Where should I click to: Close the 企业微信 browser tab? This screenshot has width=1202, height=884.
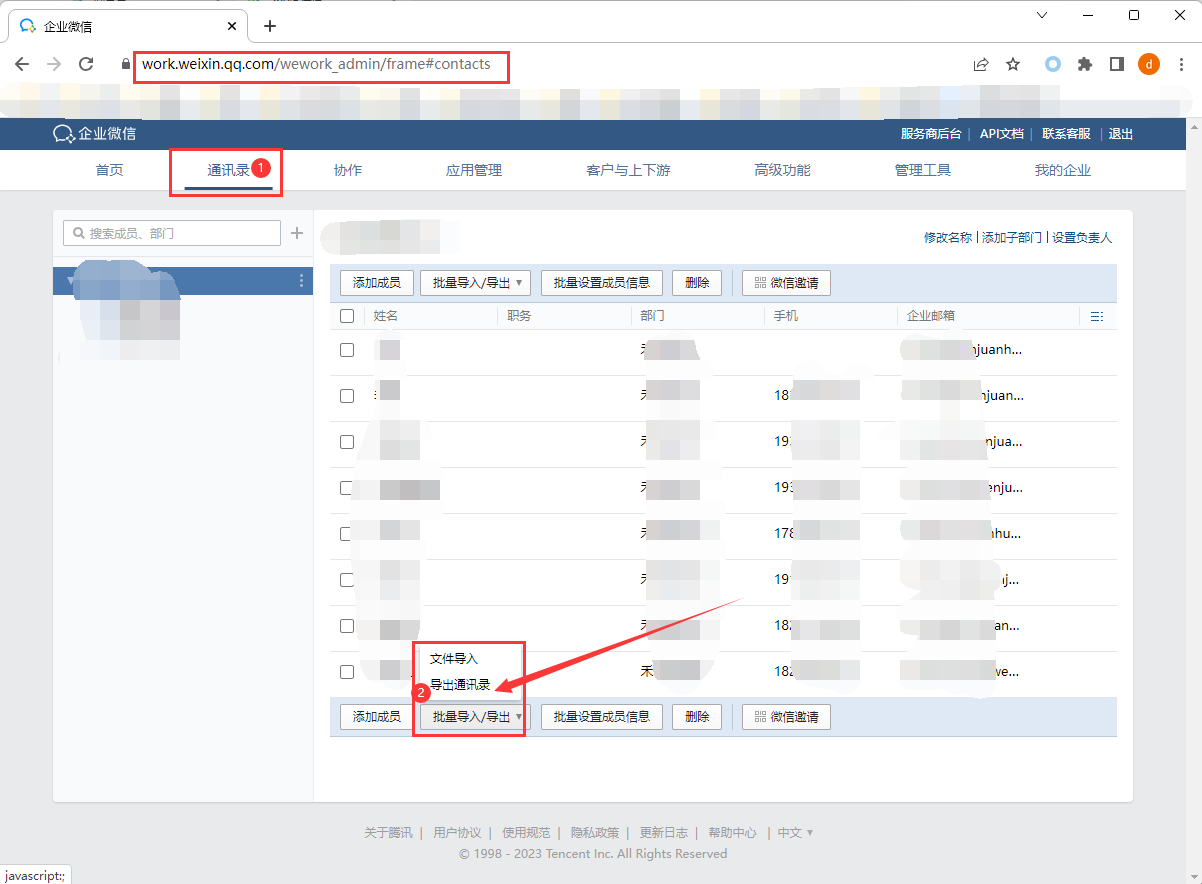tap(233, 26)
